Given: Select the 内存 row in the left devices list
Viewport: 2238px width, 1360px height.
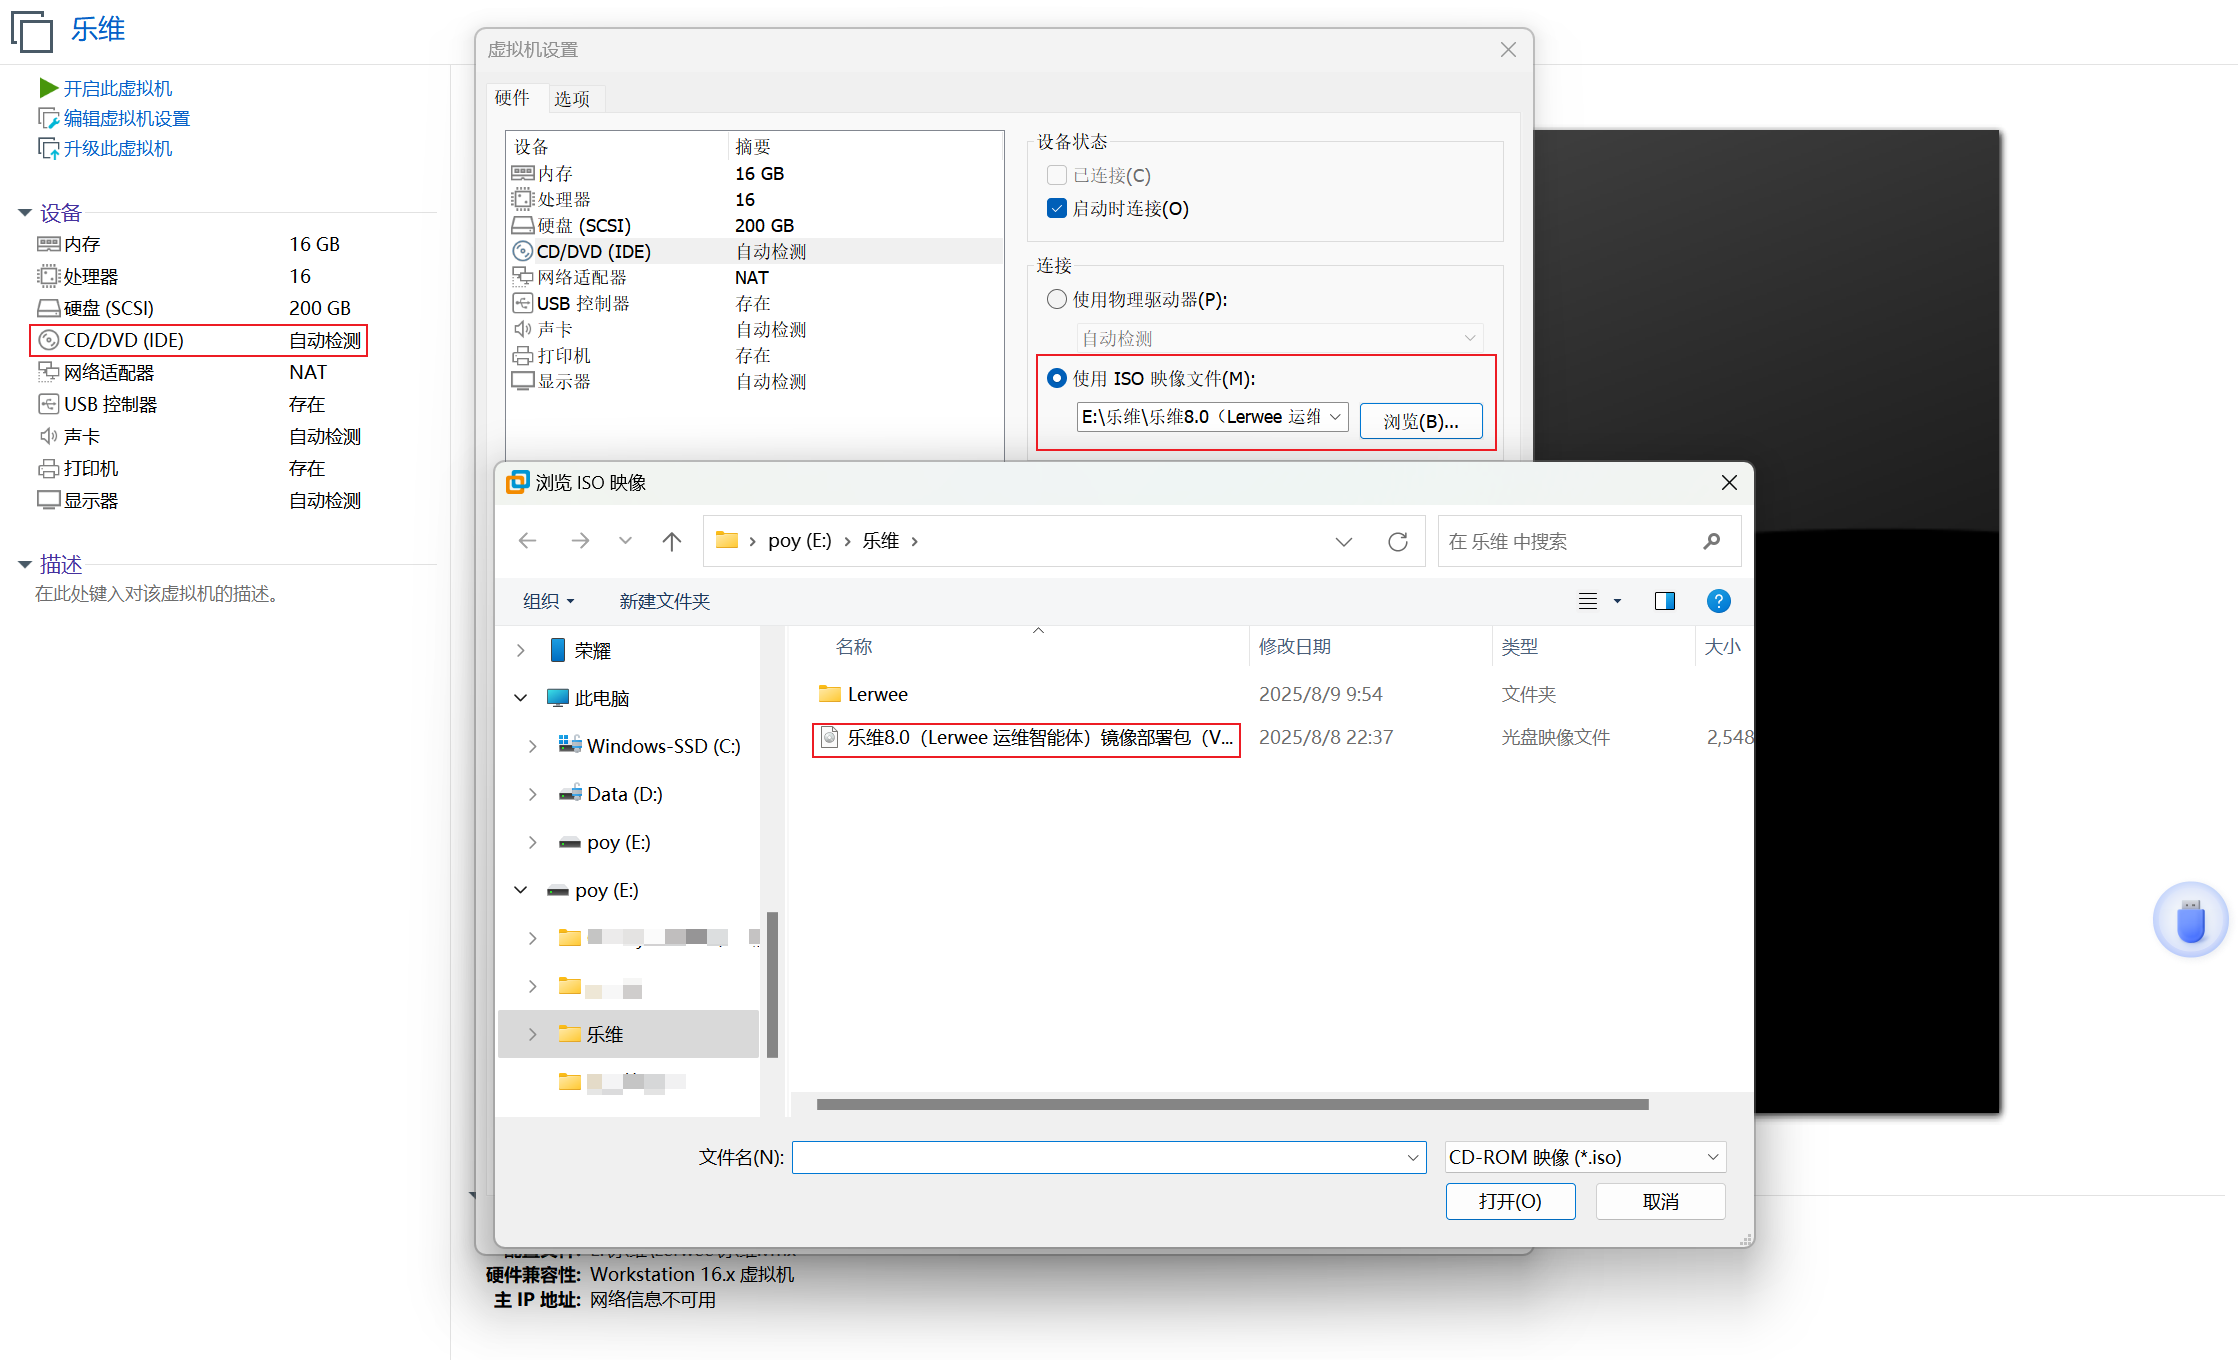Looking at the screenshot, I should [198, 244].
